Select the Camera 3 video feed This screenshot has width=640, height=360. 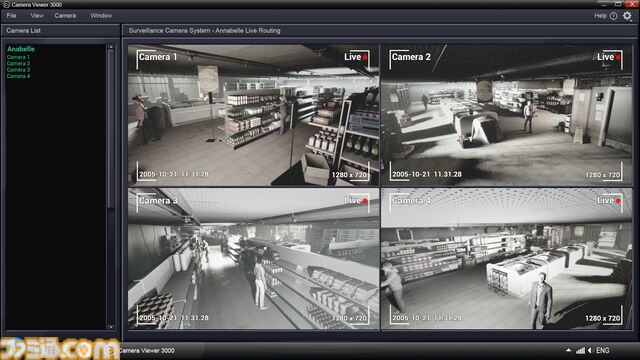(x=253, y=259)
